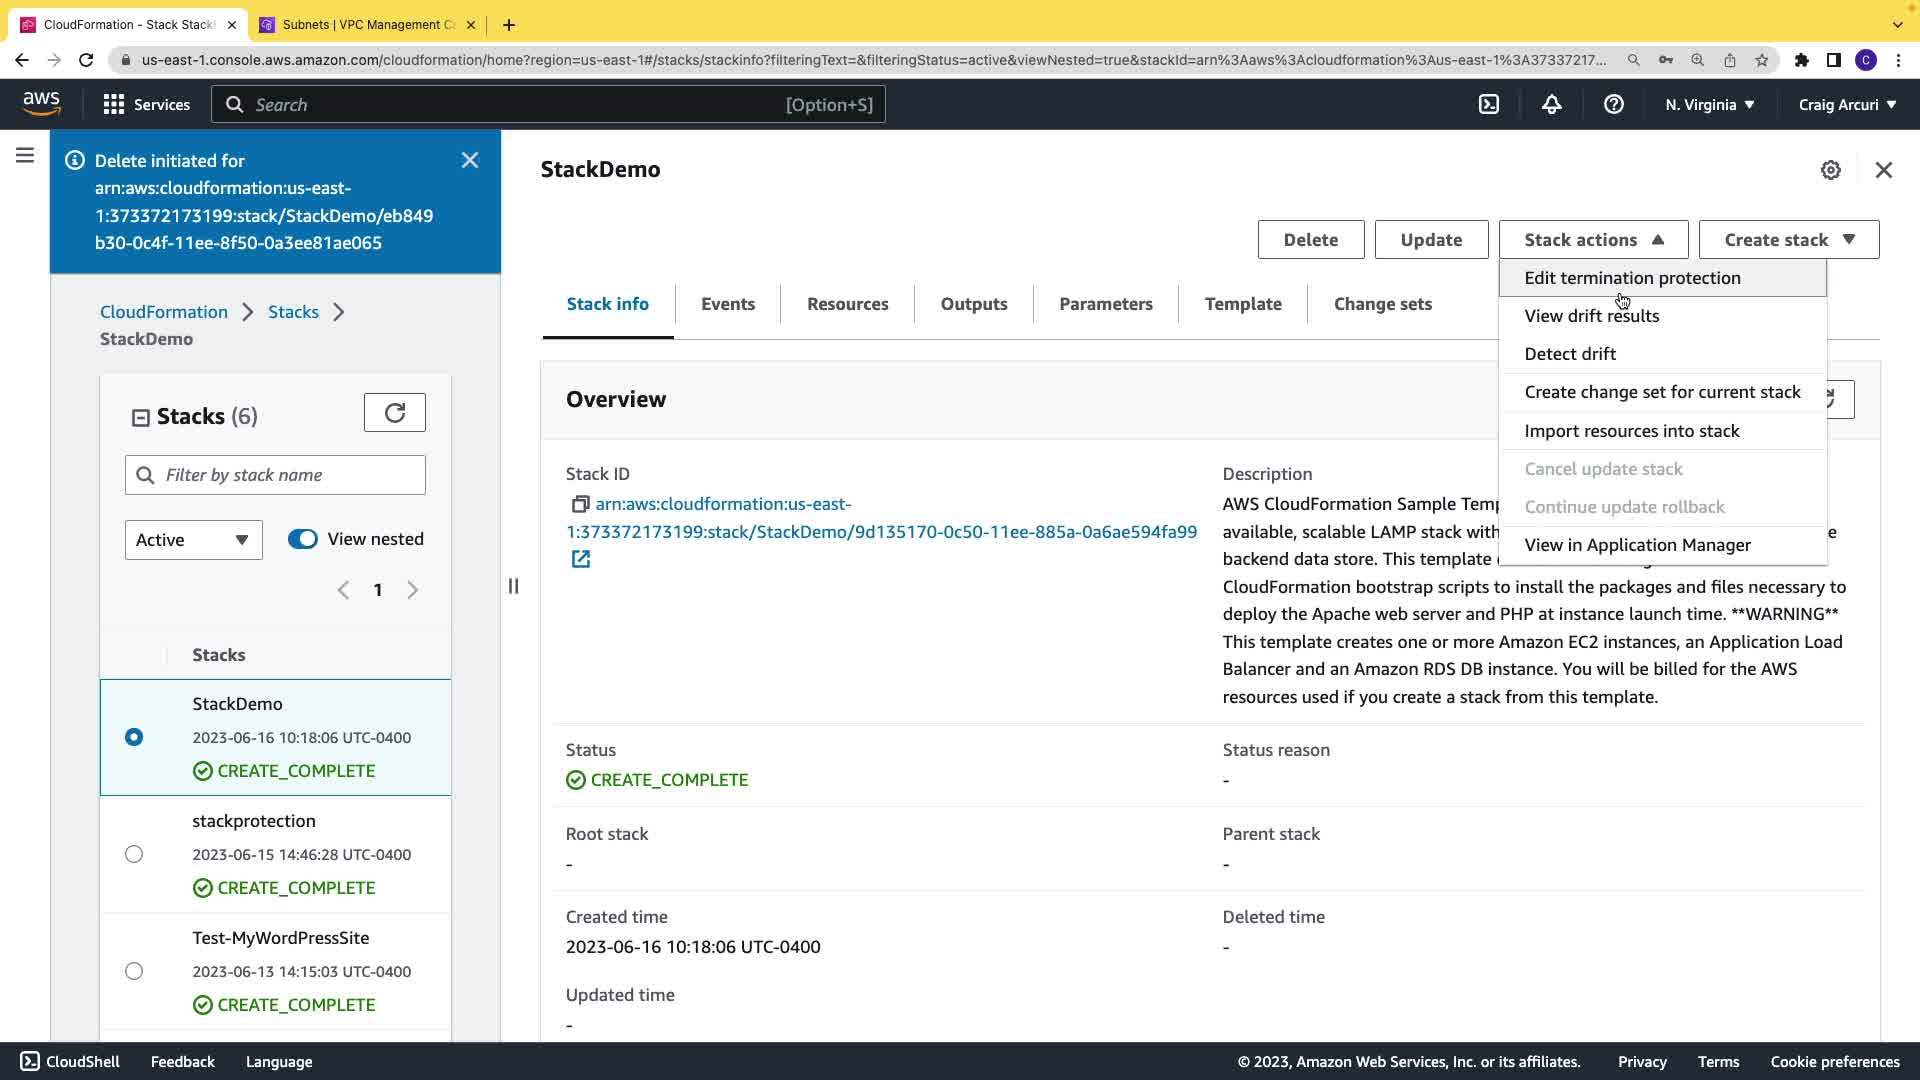
Task: Click the Delete stack button
Action: [1310, 240]
